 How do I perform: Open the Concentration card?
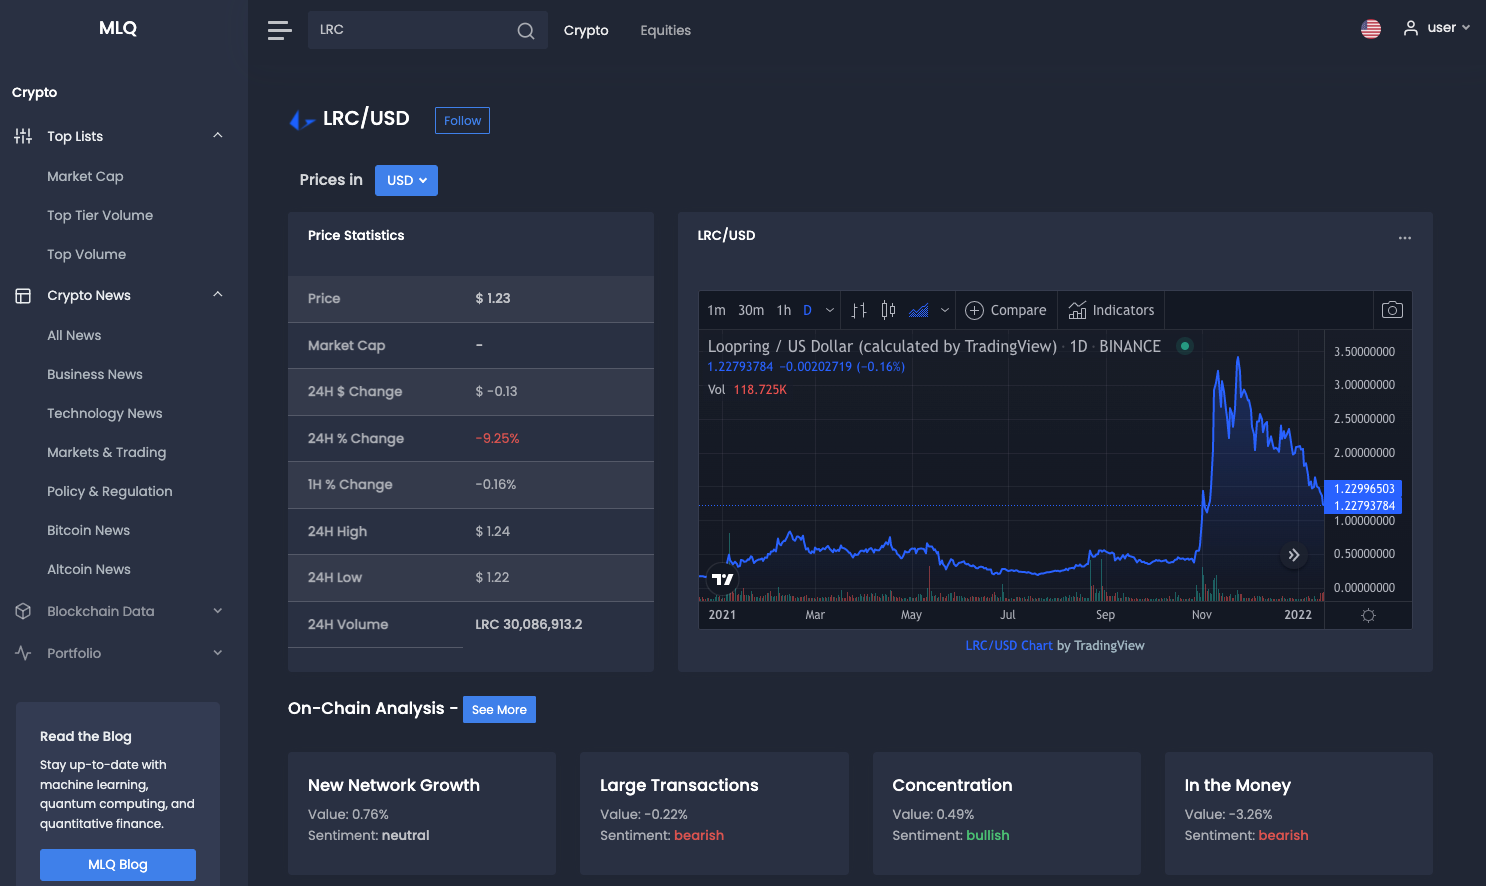click(x=1007, y=813)
